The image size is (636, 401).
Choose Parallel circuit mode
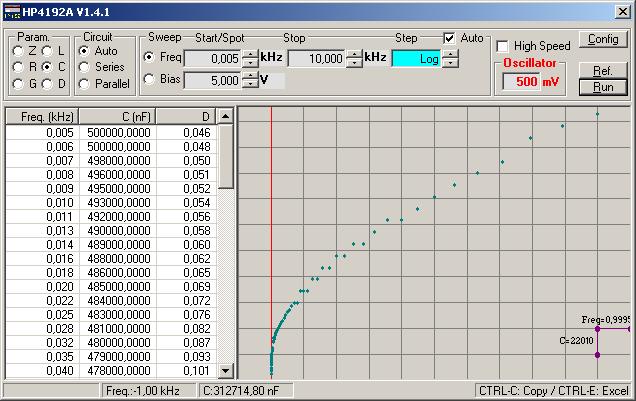[84, 84]
